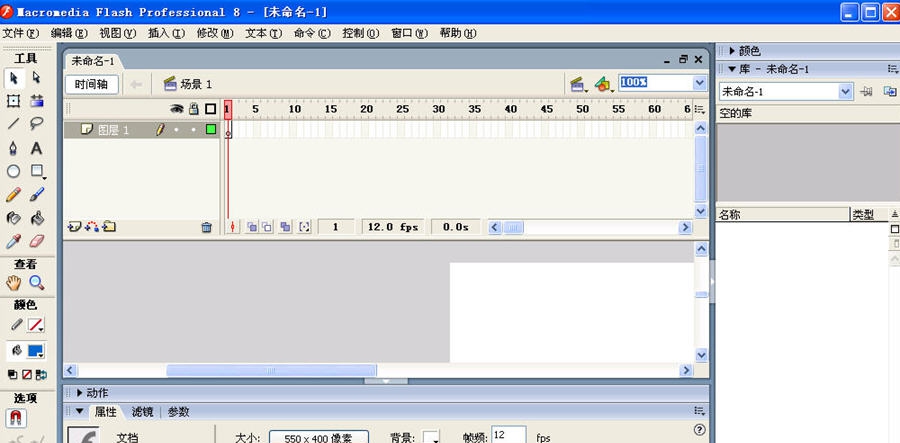Open timeline options menu icon

coord(699,109)
